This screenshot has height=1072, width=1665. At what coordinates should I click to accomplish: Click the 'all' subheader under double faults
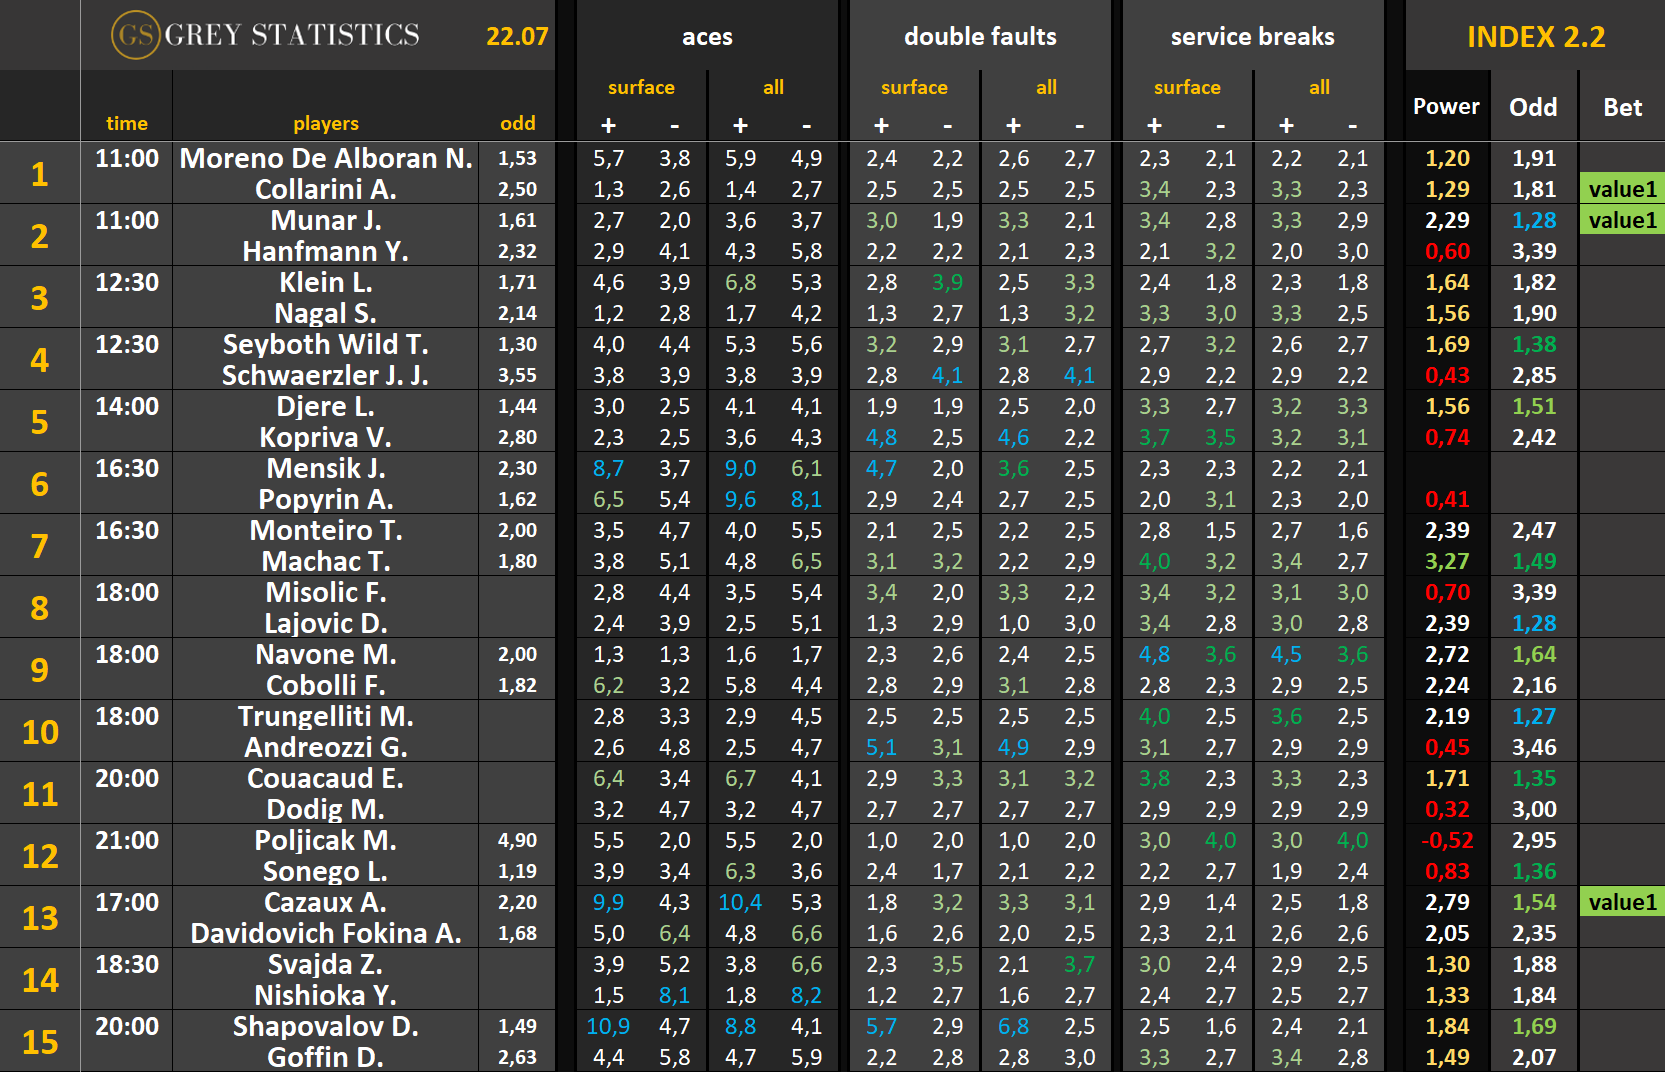(x=1046, y=87)
